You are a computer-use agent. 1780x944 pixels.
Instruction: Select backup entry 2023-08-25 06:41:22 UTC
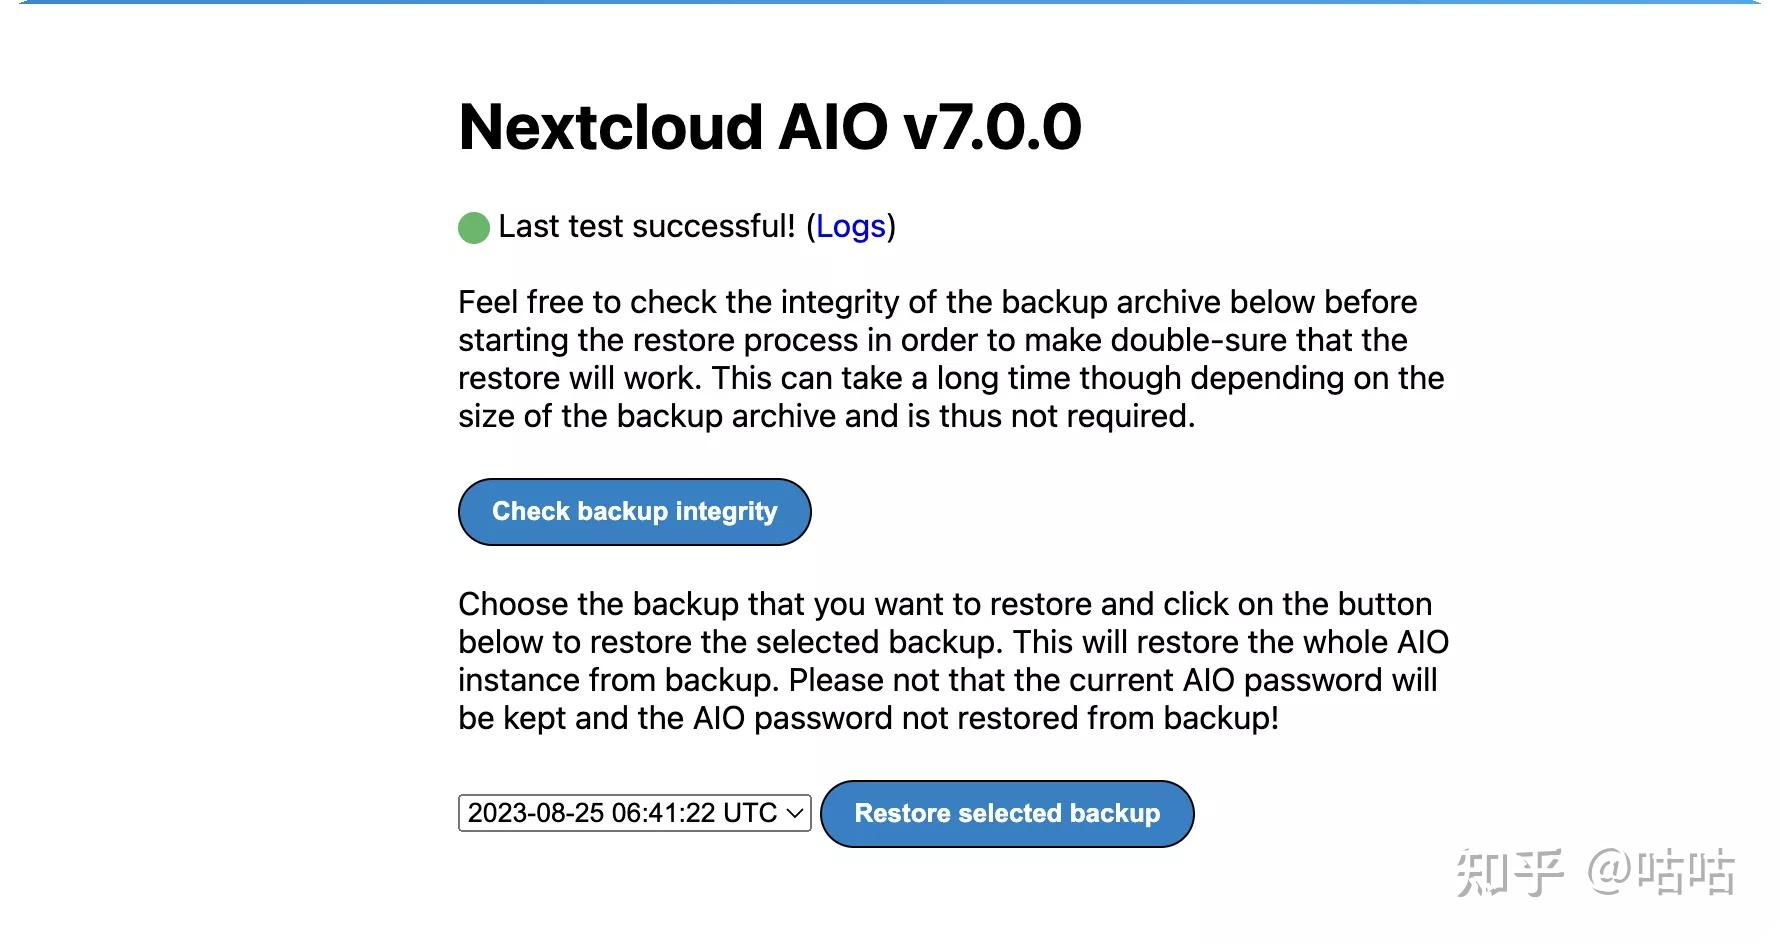coord(620,813)
